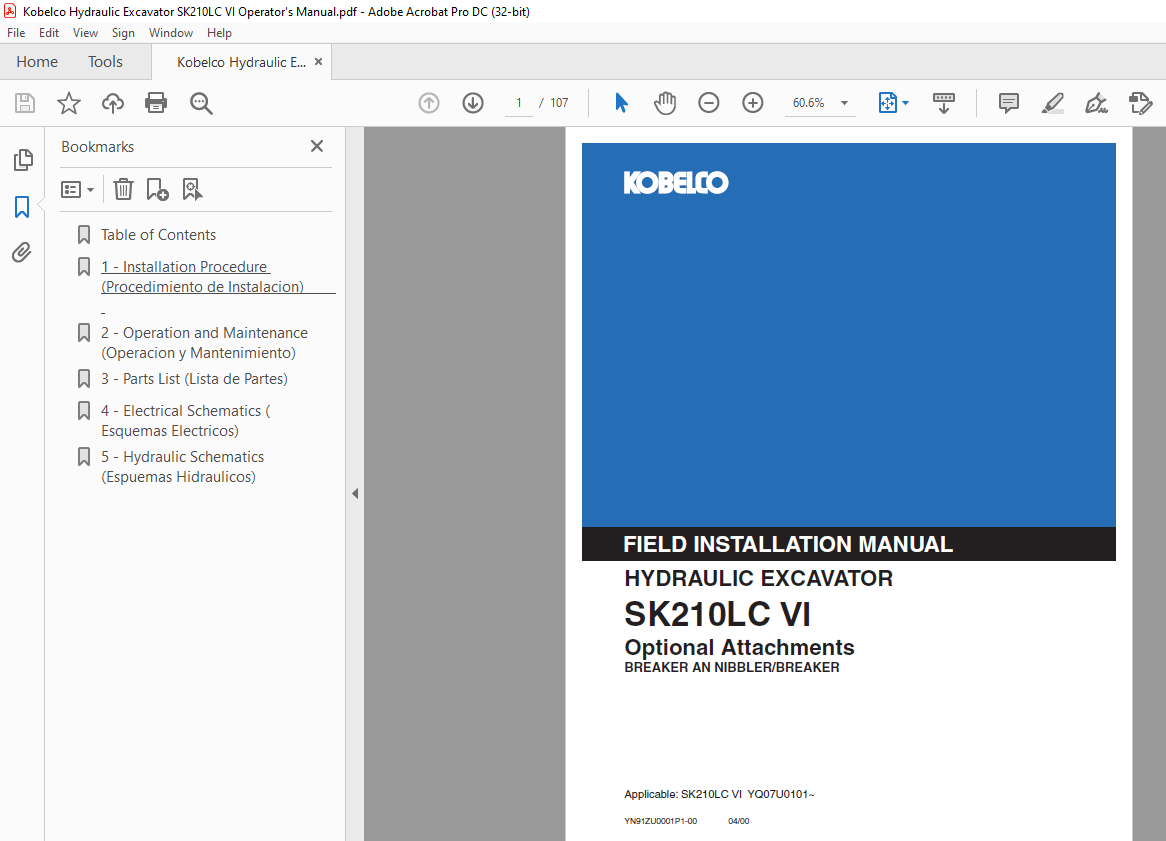1166x841 pixels.
Task: Add a new bookmark
Action: 157,189
